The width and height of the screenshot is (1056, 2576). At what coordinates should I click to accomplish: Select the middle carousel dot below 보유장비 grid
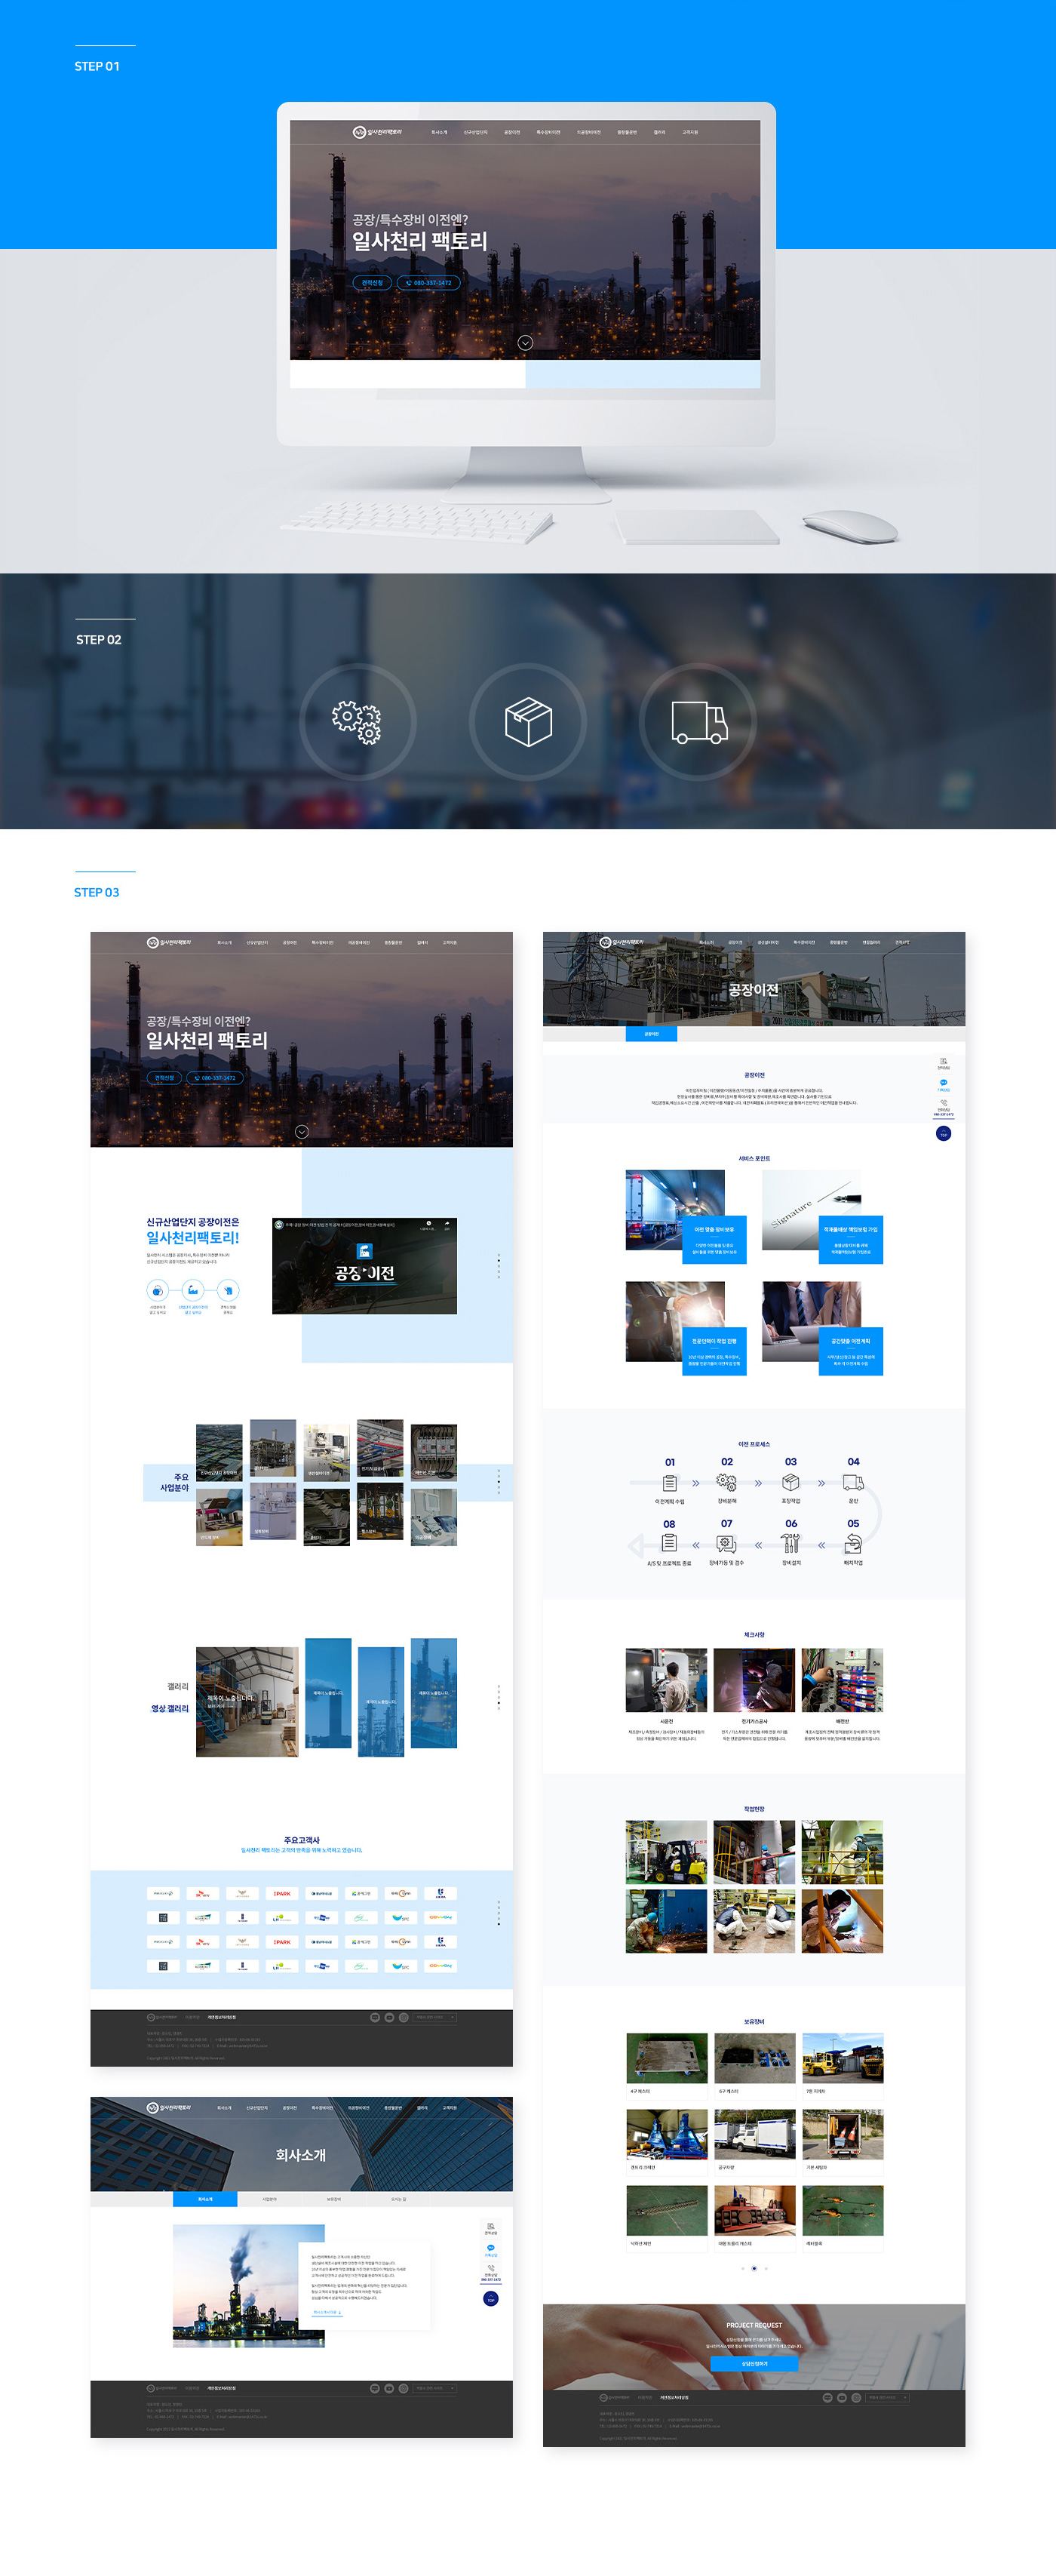point(754,2268)
